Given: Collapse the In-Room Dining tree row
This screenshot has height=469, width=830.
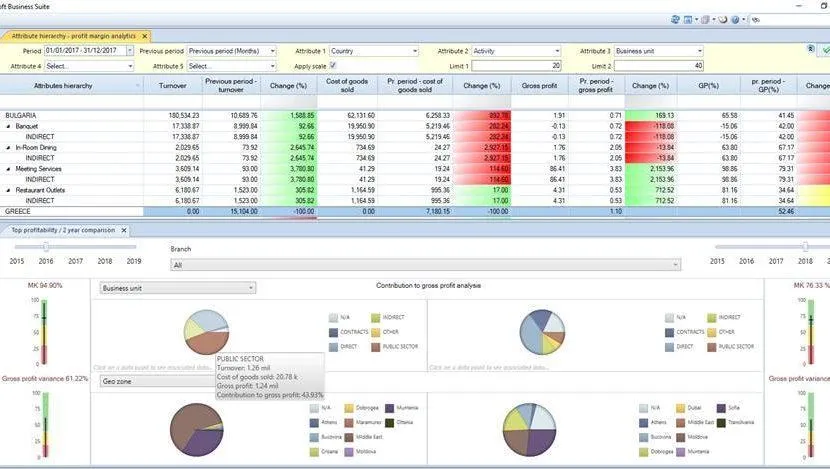Looking at the screenshot, I should (x=8, y=148).
